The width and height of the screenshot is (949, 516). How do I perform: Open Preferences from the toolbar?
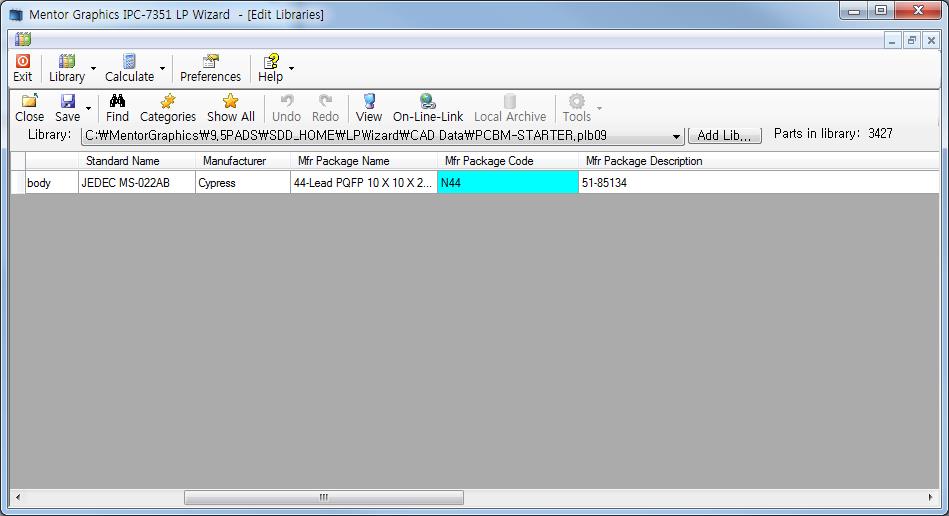click(210, 68)
